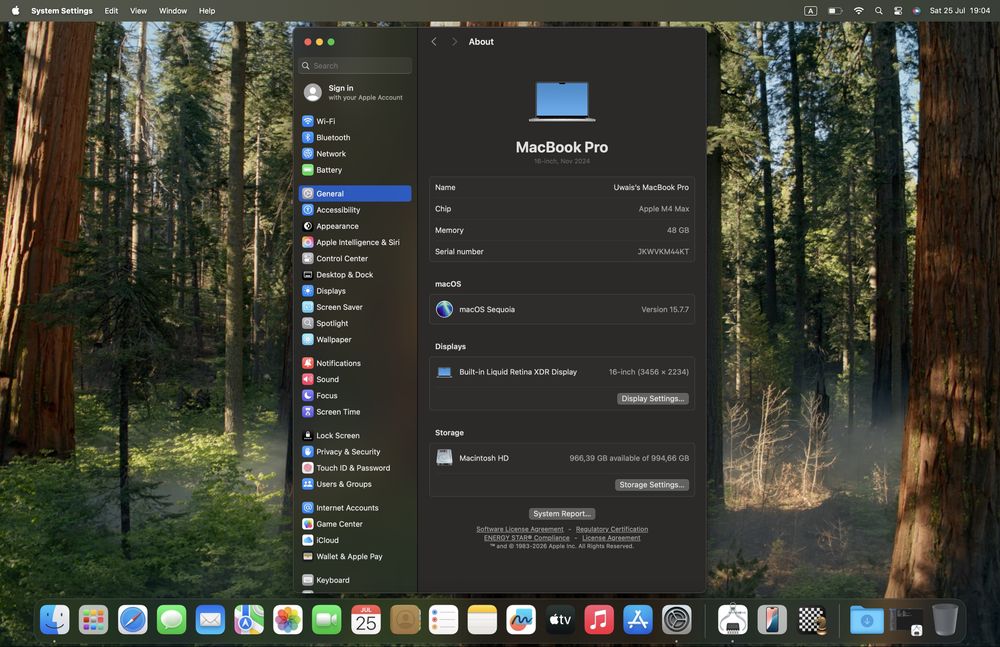Open the Help menu

click(207, 11)
